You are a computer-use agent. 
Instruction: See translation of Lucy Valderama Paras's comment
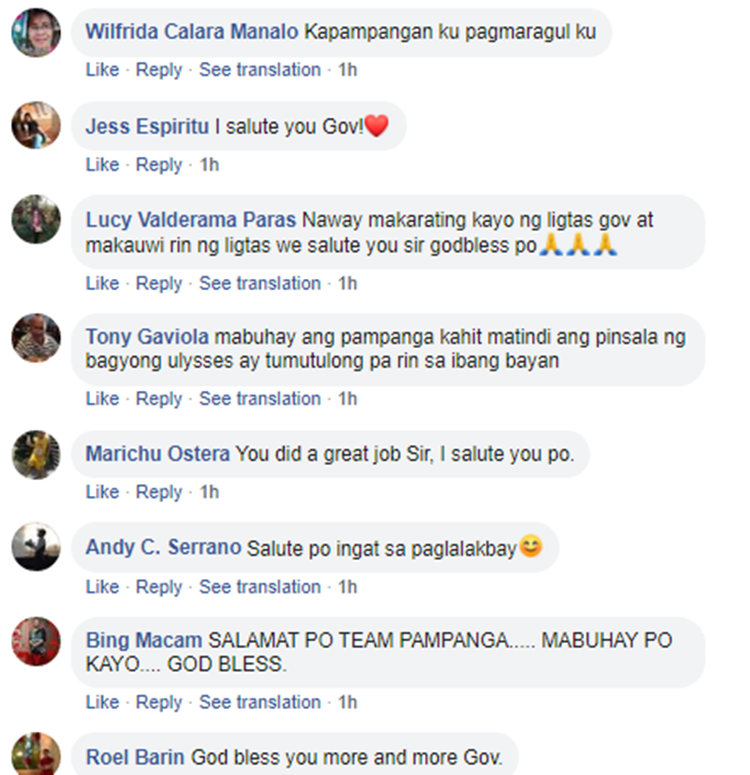[260, 283]
